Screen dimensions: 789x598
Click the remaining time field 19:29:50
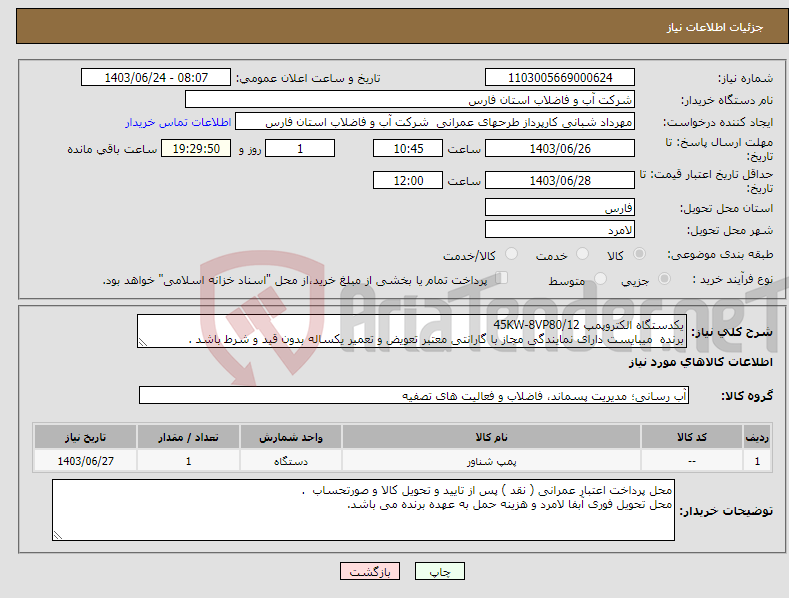point(196,148)
